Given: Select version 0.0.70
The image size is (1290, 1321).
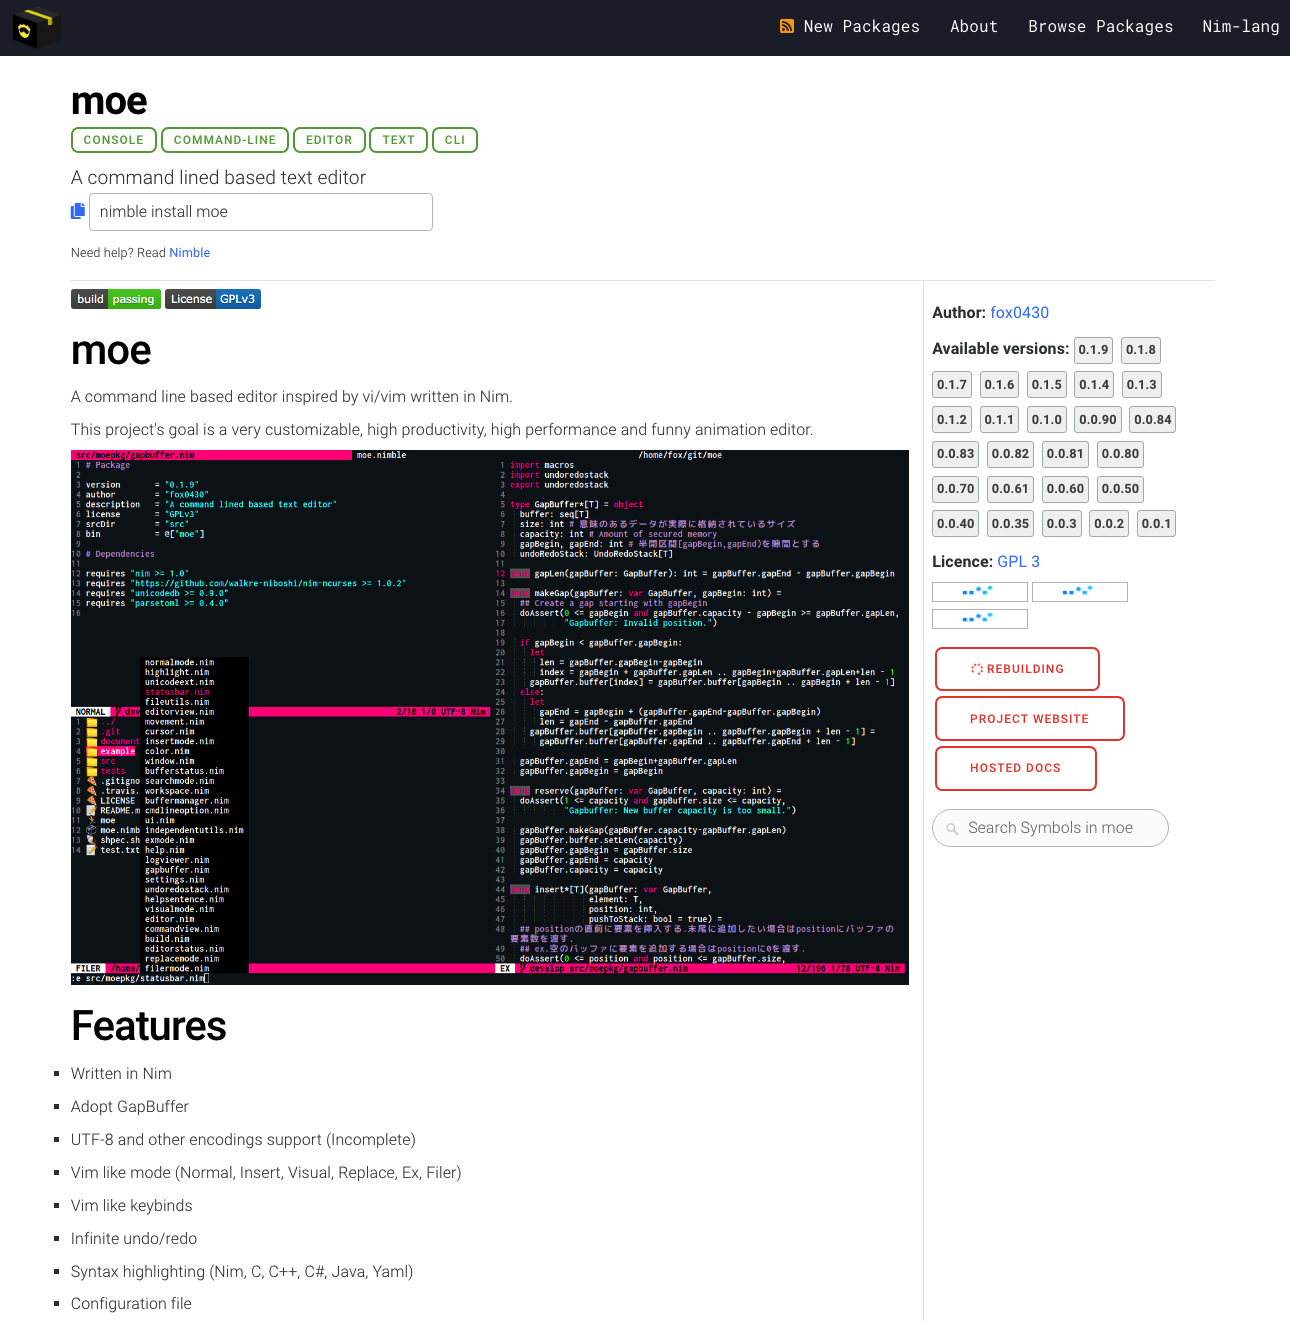Looking at the screenshot, I should pyautogui.click(x=956, y=489).
